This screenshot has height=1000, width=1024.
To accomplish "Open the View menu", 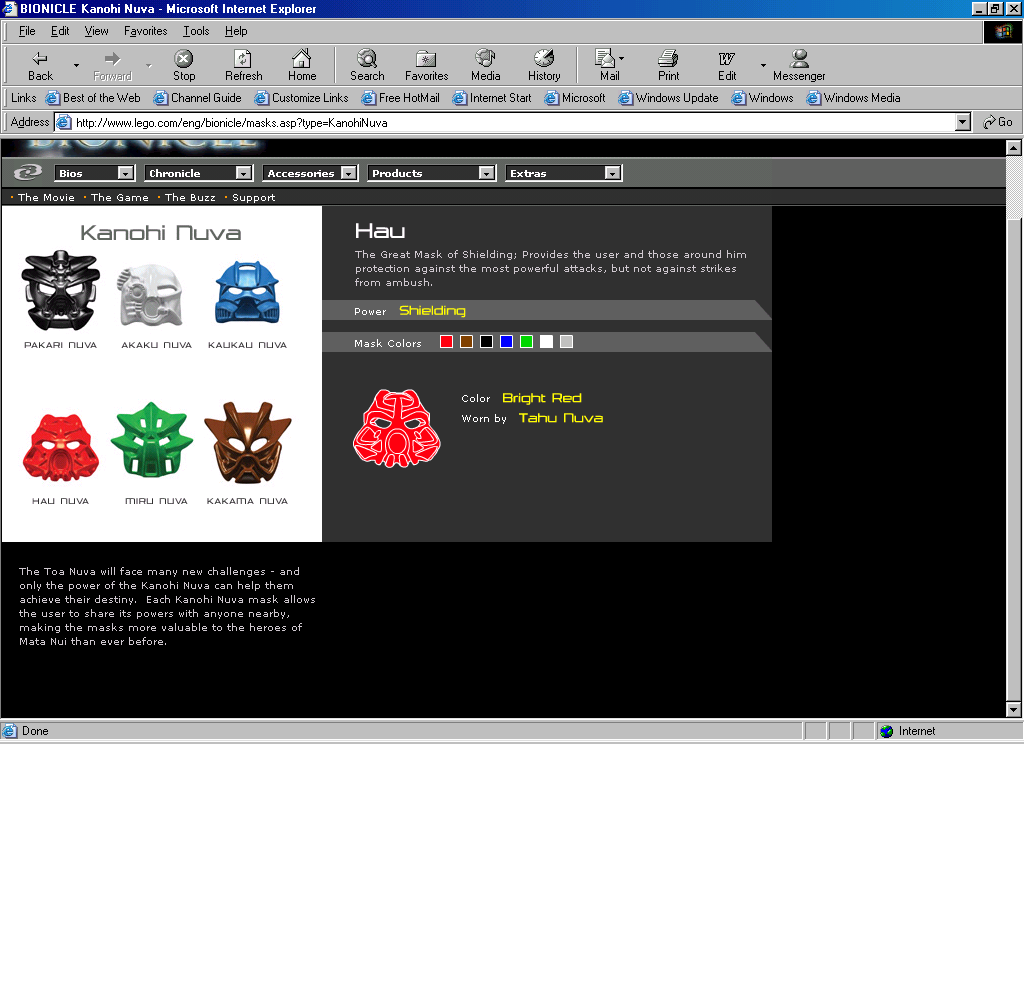I will click(x=96, y=31).
